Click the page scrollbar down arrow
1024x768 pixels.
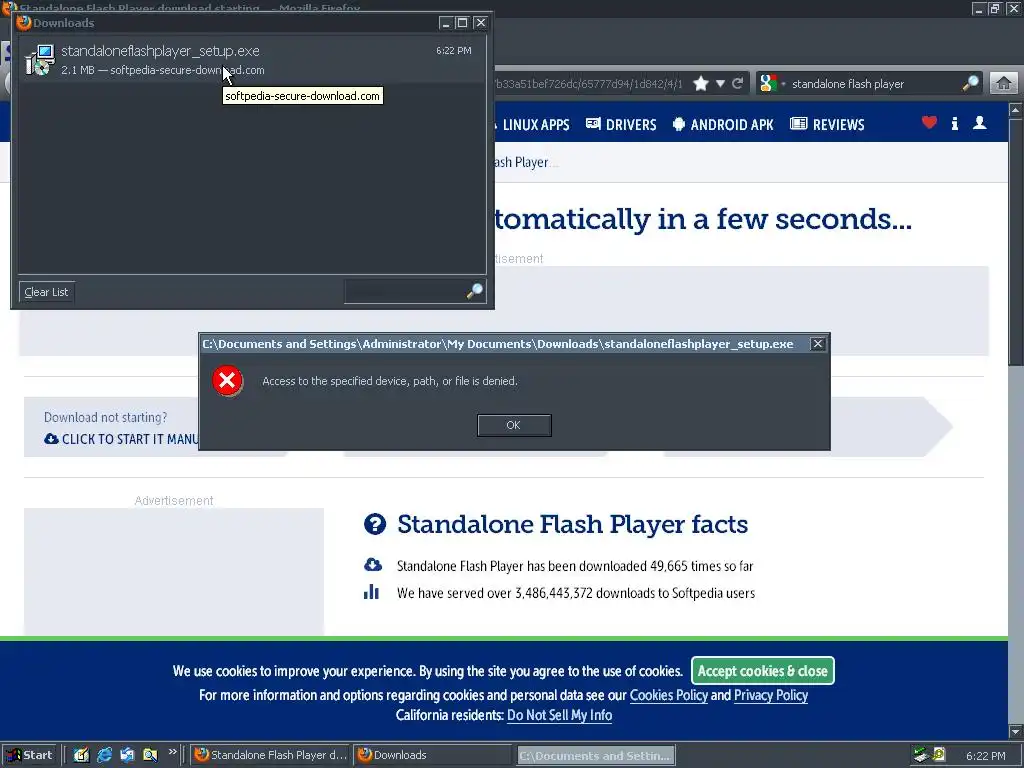pyautogui.click(x=1016, y=731)
